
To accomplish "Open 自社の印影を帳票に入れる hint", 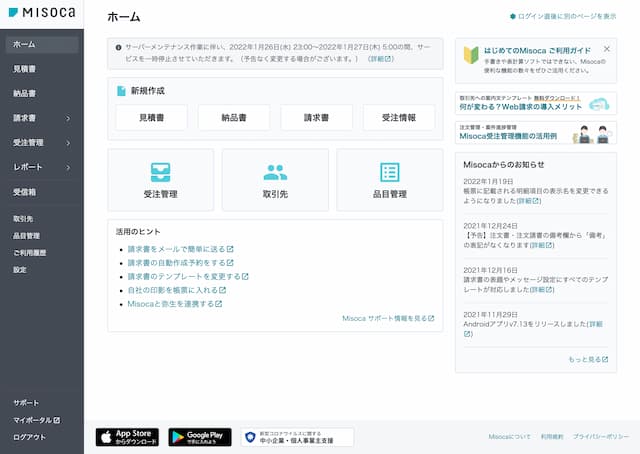I will coord(177,290).
